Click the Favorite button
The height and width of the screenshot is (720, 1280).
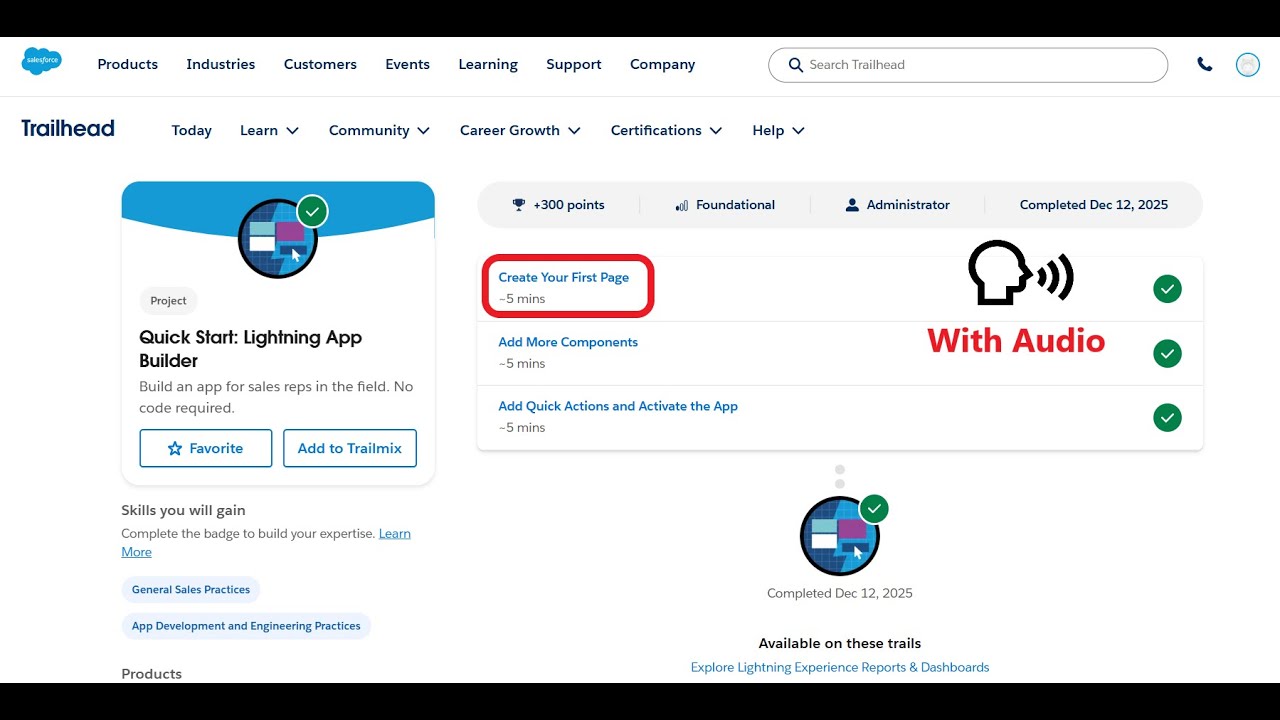tap(206, 448)
